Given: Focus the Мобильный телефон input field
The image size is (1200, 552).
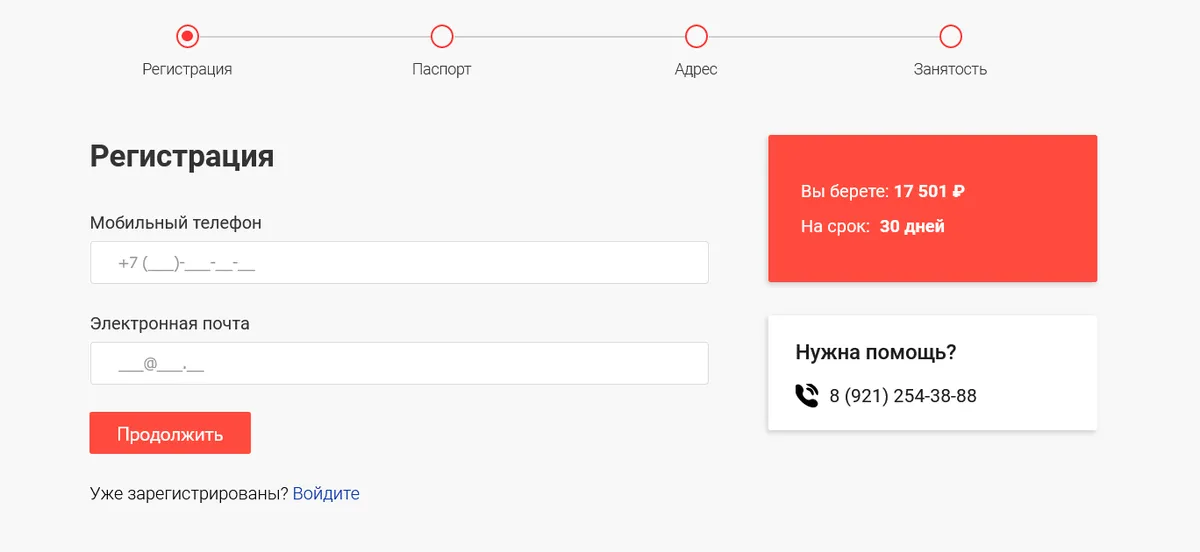Looking at the screenshot, I should tap(399, 263).
